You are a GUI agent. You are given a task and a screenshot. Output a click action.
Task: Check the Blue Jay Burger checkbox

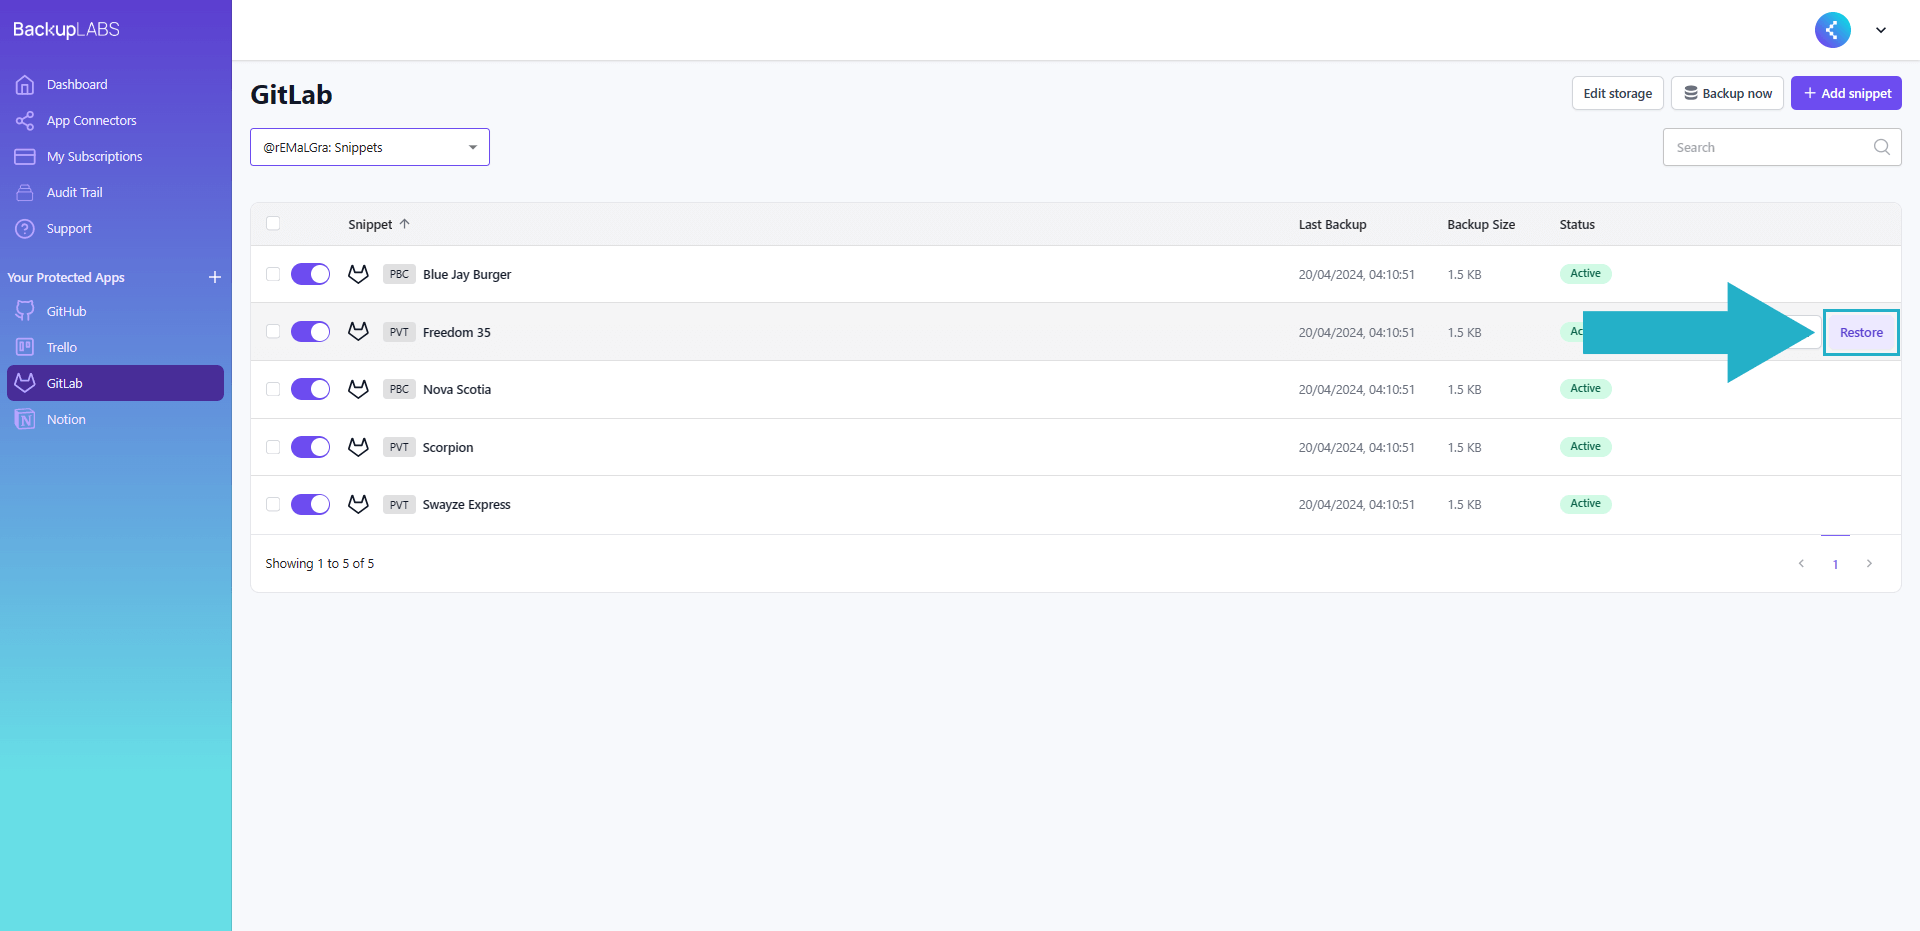(273, 274)
